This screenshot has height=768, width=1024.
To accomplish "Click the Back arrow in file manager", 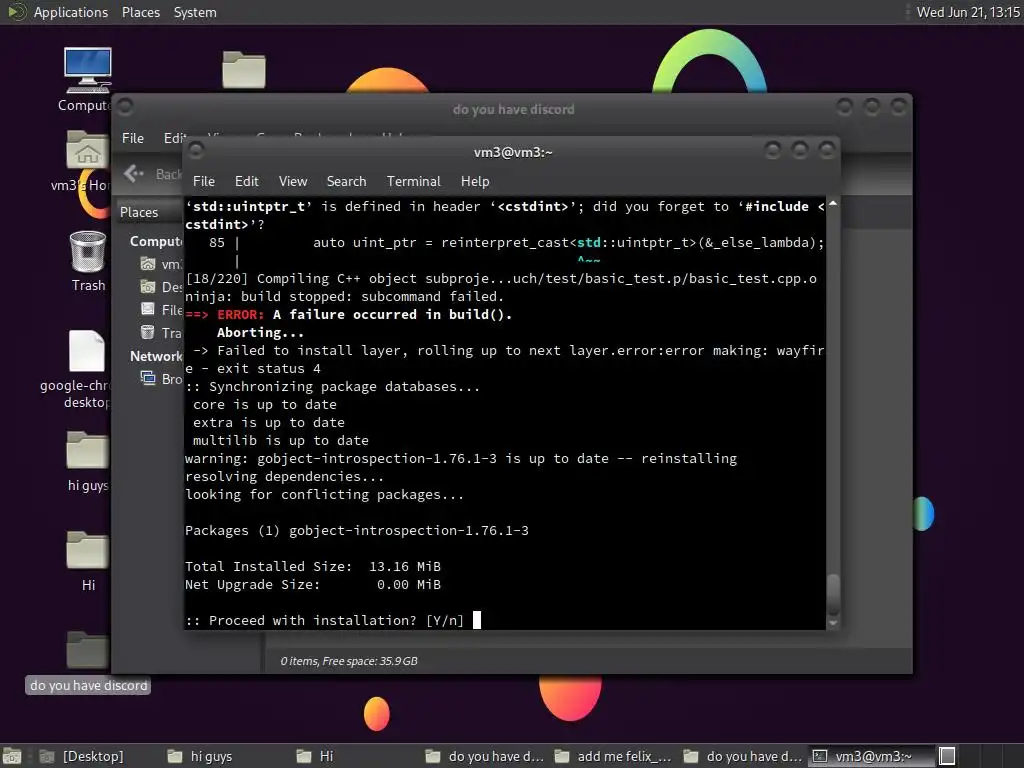I will [134, 173].
